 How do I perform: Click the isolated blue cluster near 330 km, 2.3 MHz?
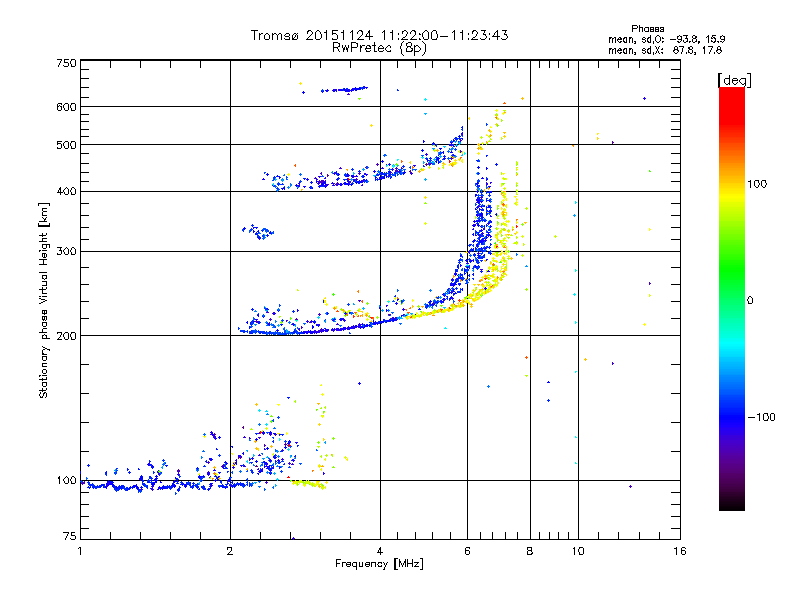[258, 232]
